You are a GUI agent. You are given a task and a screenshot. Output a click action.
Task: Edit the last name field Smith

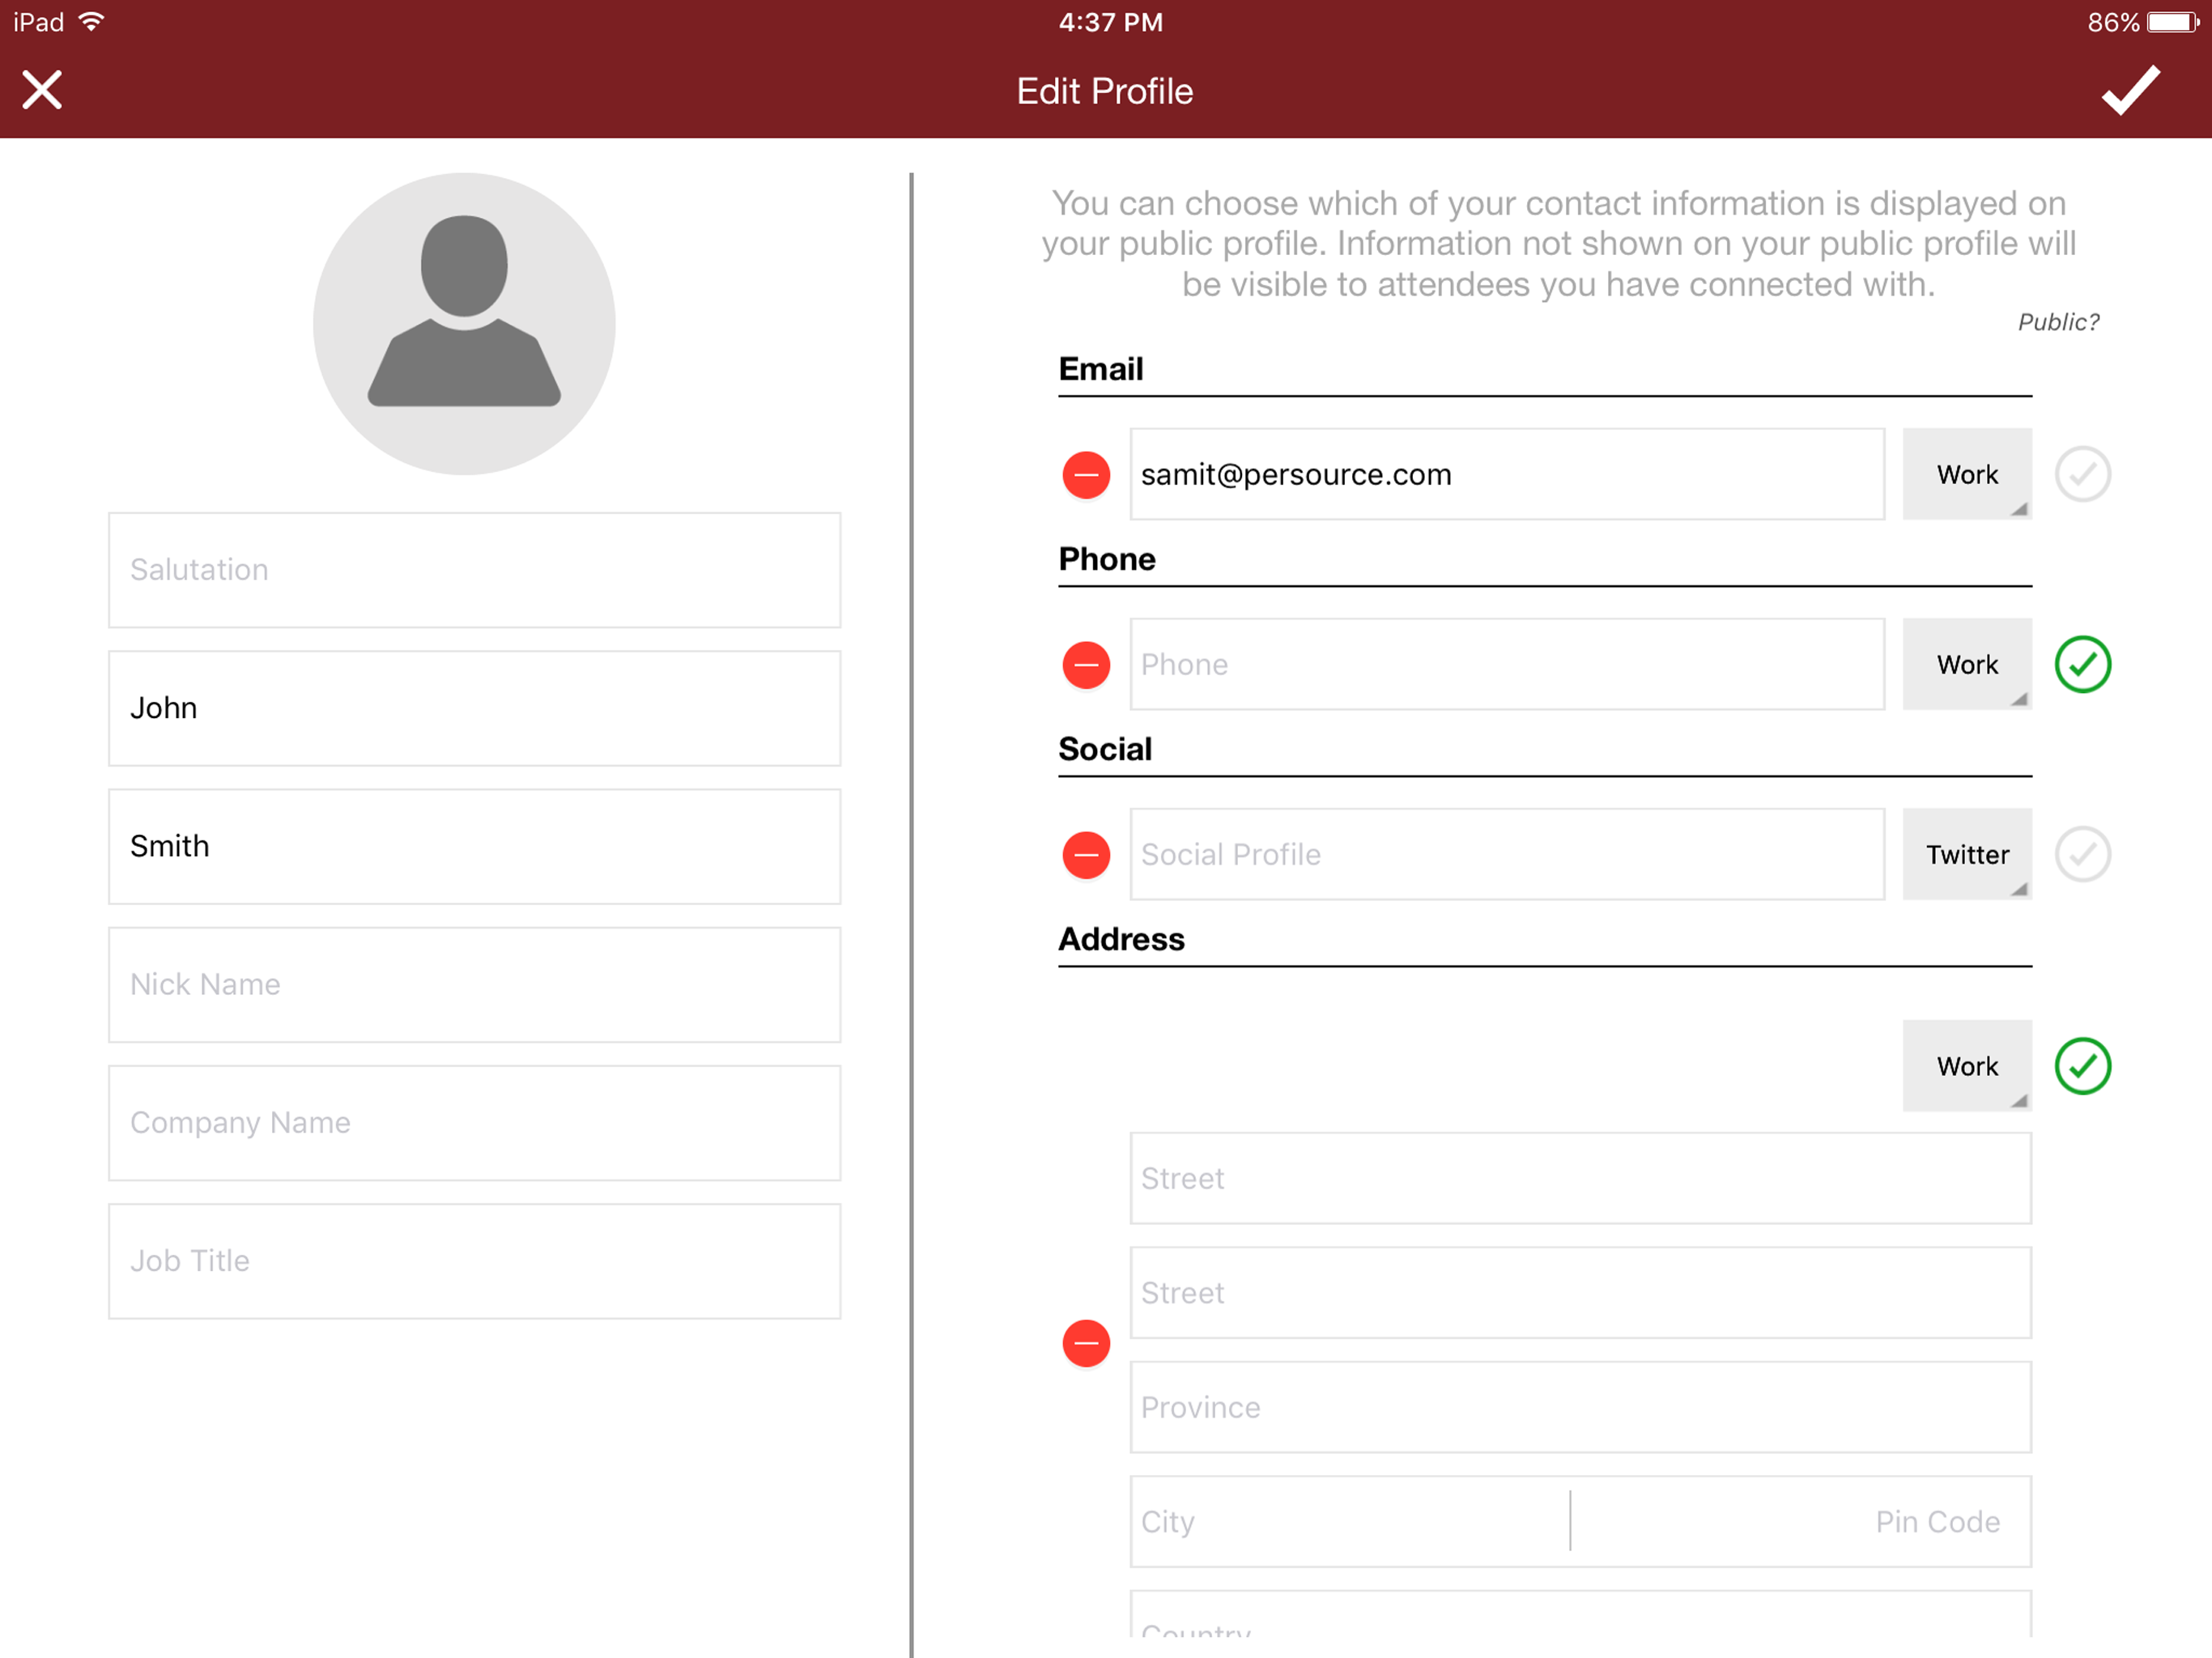[474, 846]
